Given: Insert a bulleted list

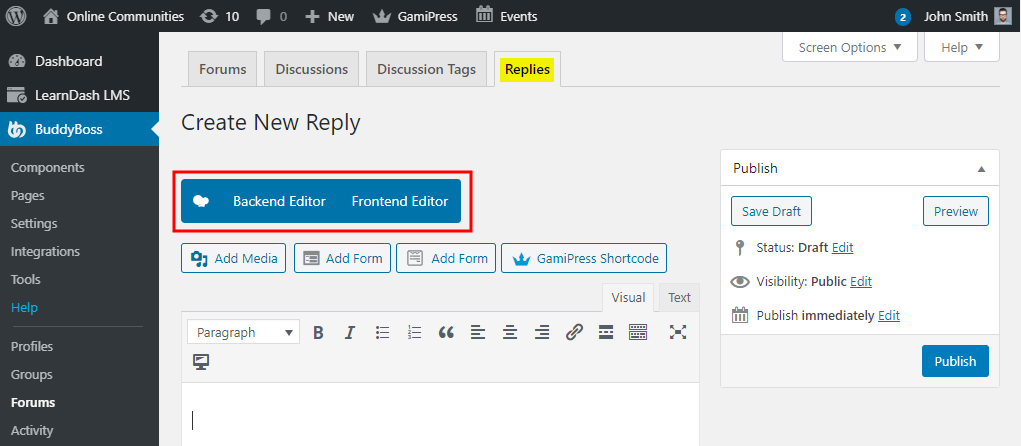Looking at the screenshot, I should (382, 333).
